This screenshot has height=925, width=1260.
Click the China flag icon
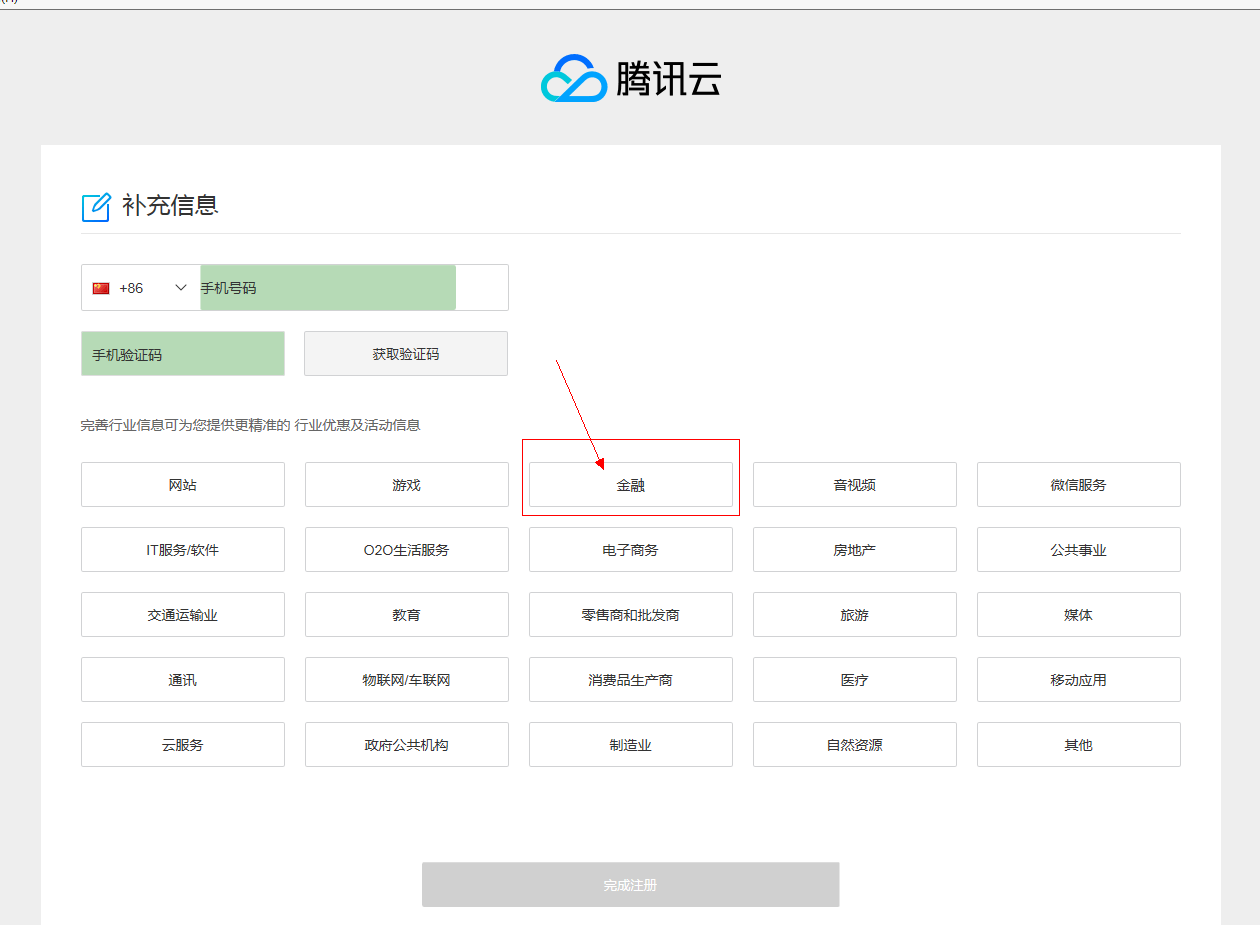click(101, 288)
